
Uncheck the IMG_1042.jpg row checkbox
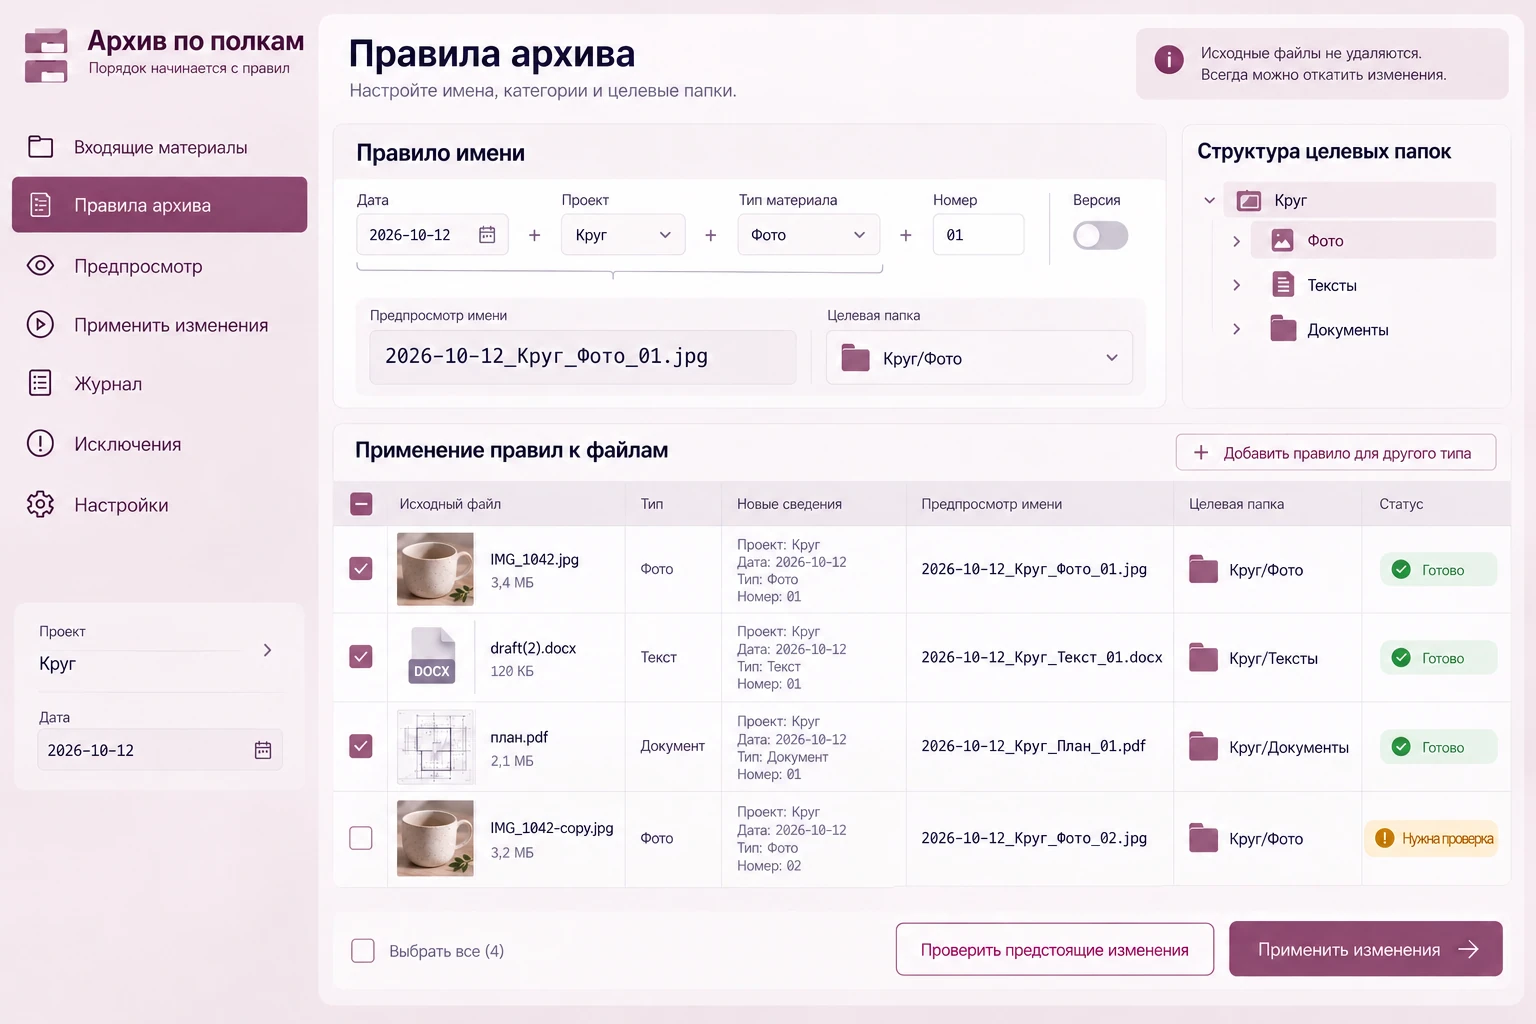tap(361, 568)
